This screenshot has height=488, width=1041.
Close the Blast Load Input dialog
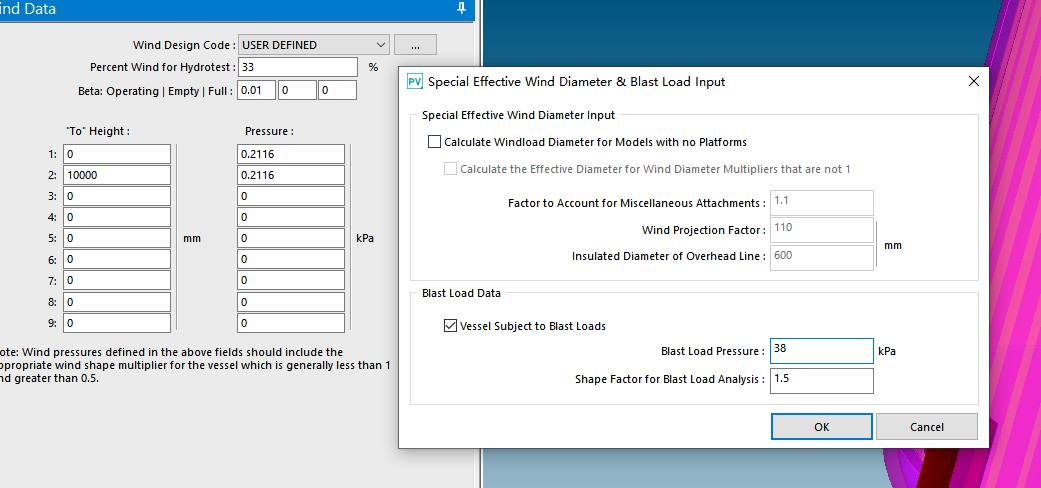973,82
